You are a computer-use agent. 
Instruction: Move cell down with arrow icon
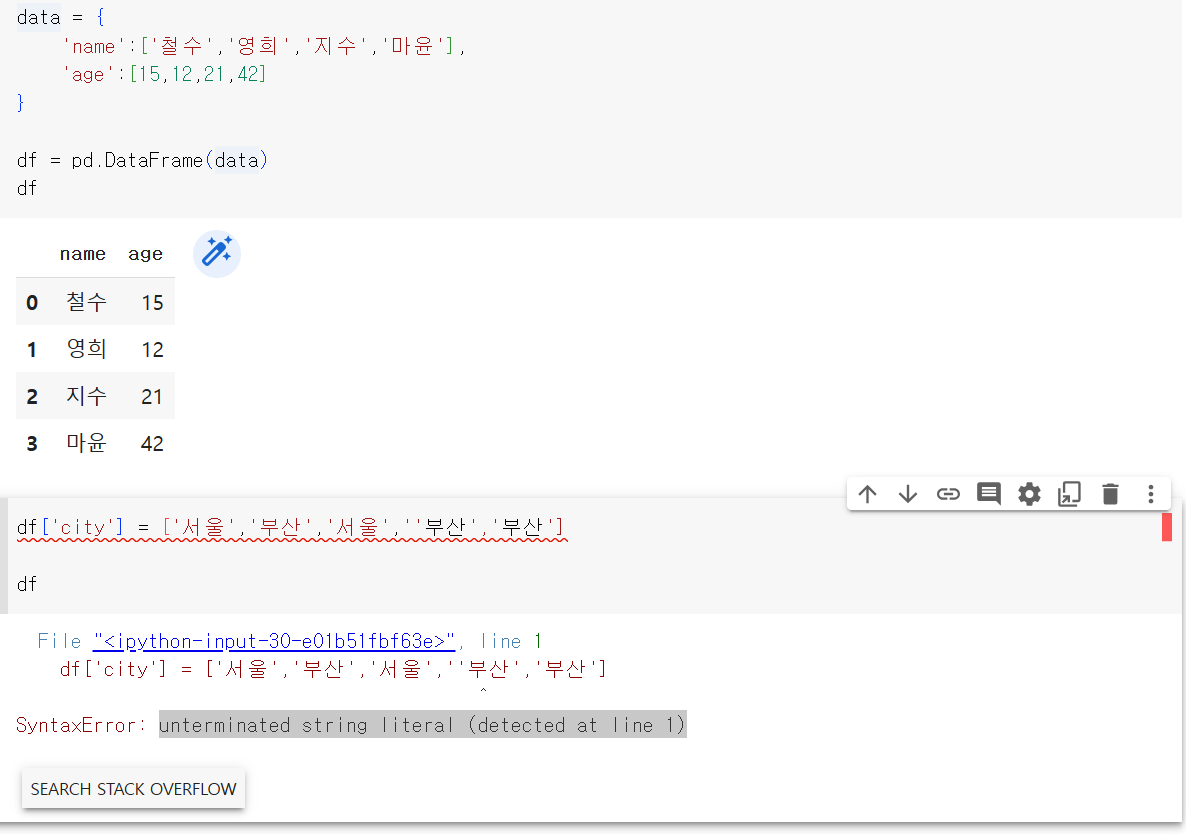pyautogui.click(x=908, y=495)
